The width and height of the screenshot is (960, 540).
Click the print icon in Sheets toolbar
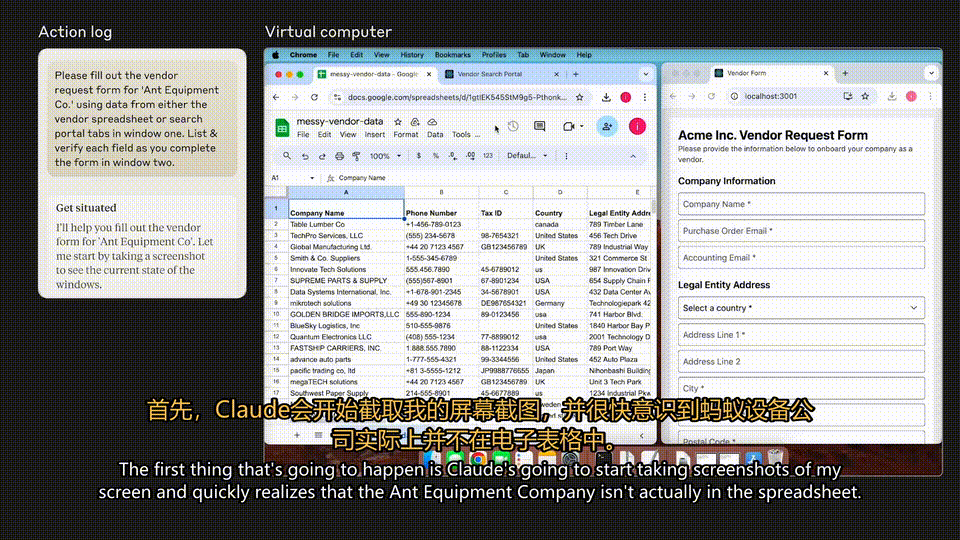tap(339, 156)
